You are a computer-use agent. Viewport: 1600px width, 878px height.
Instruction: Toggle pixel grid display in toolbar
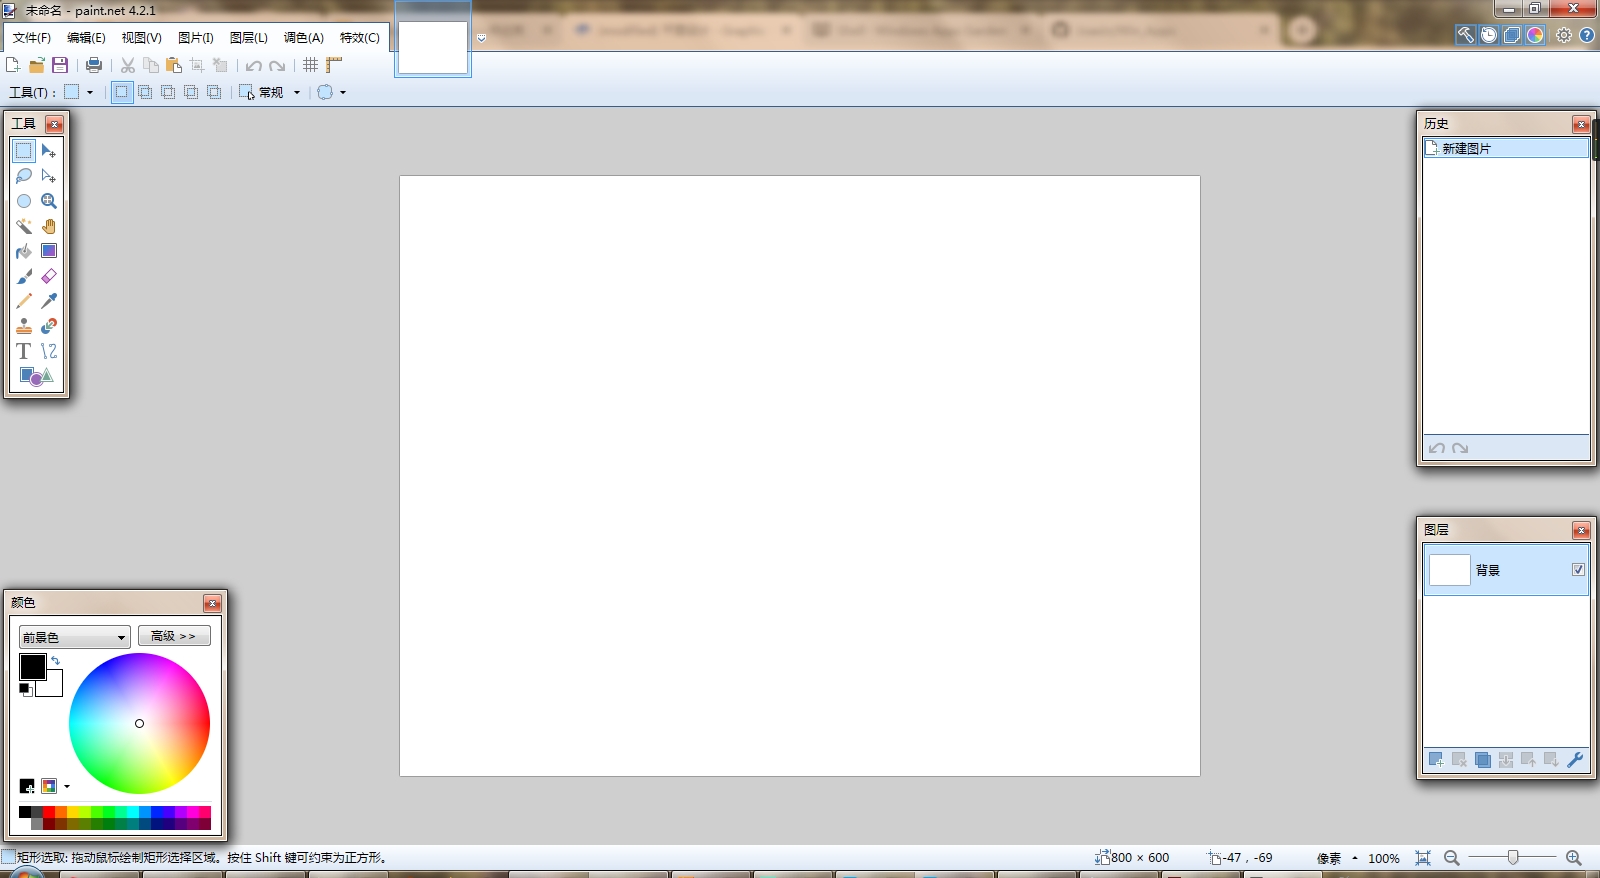coord(311,65)
